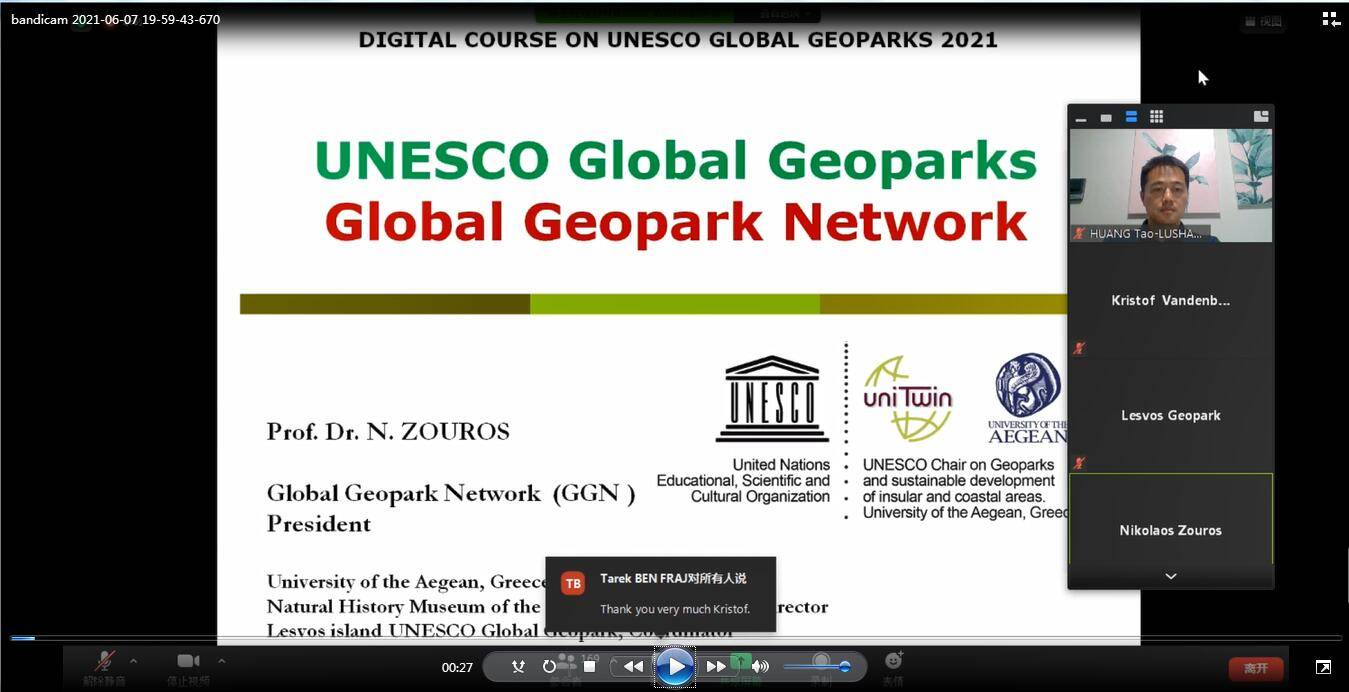
Task: Exit full screen via top-right icon
Action: pyautogui.click(x=1331, y=19)
